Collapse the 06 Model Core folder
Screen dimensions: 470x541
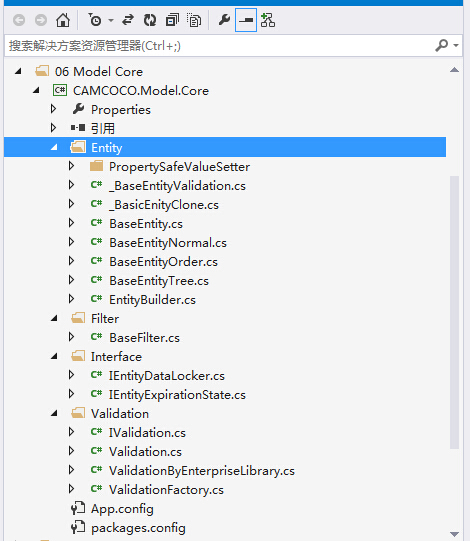pyautogui.click(x=18, y=71)
